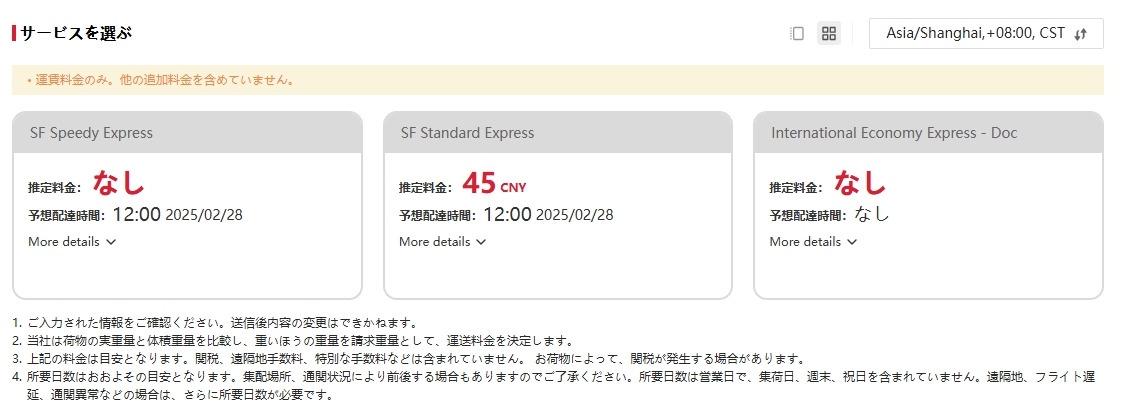The image size is (1129, 413).
Task: Expand More details for SF Speedy Express
Action: pos(73,241)
